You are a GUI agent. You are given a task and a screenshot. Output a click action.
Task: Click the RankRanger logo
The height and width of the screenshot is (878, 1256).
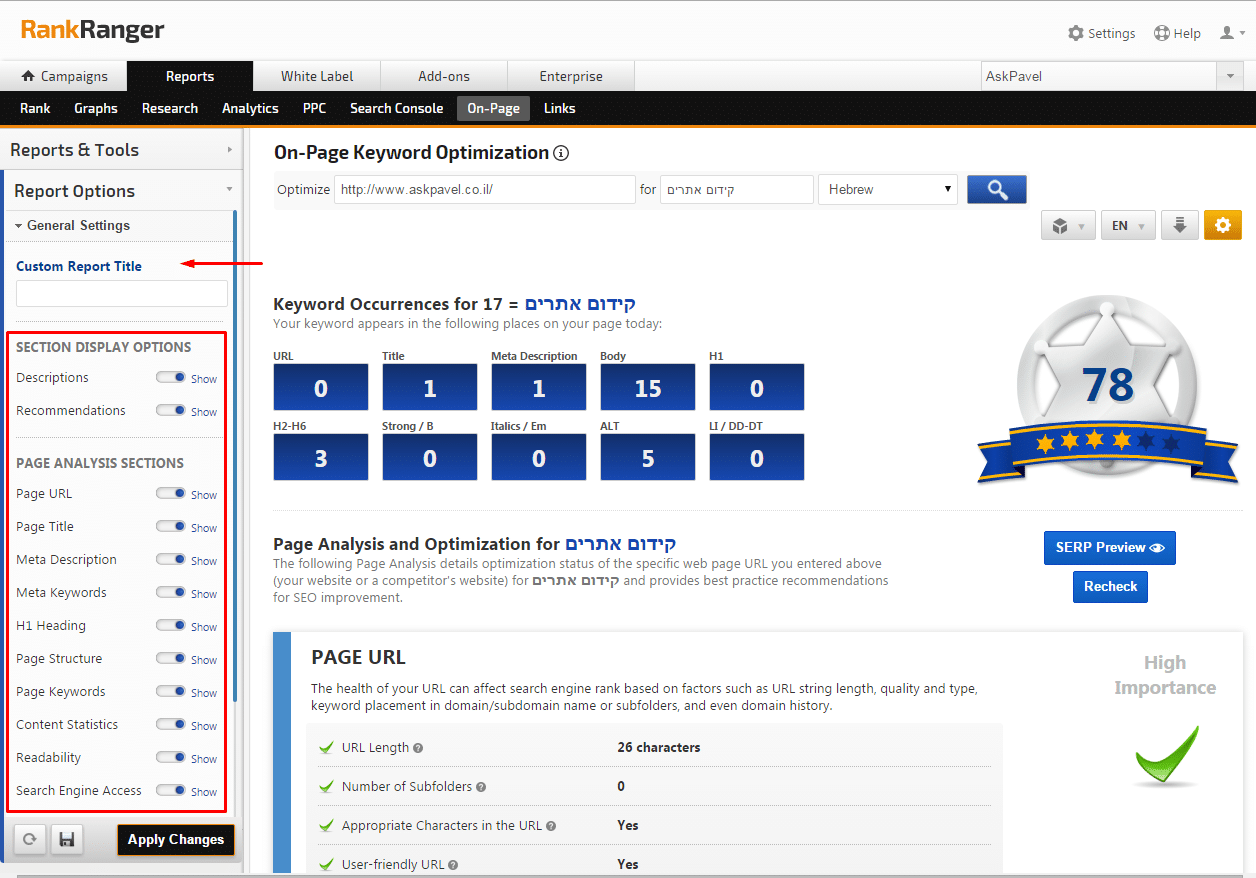click(92, 30)
